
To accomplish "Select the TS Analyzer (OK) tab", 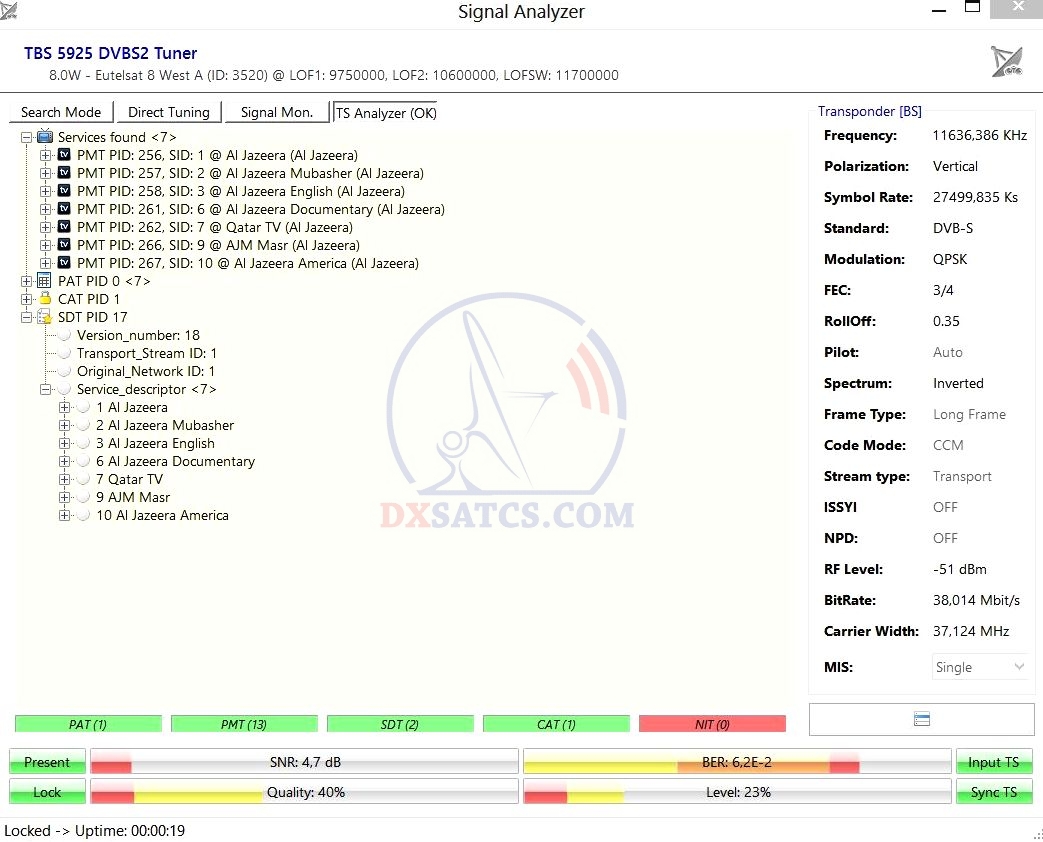I will 386,112.
